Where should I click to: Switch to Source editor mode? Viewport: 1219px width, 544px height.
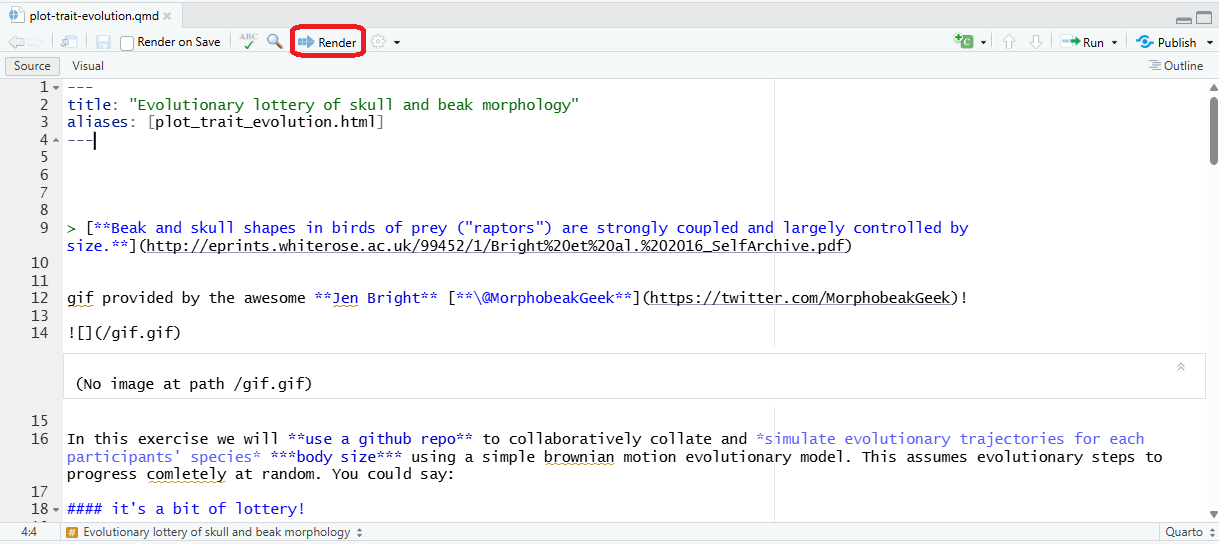tap(32, 66)
